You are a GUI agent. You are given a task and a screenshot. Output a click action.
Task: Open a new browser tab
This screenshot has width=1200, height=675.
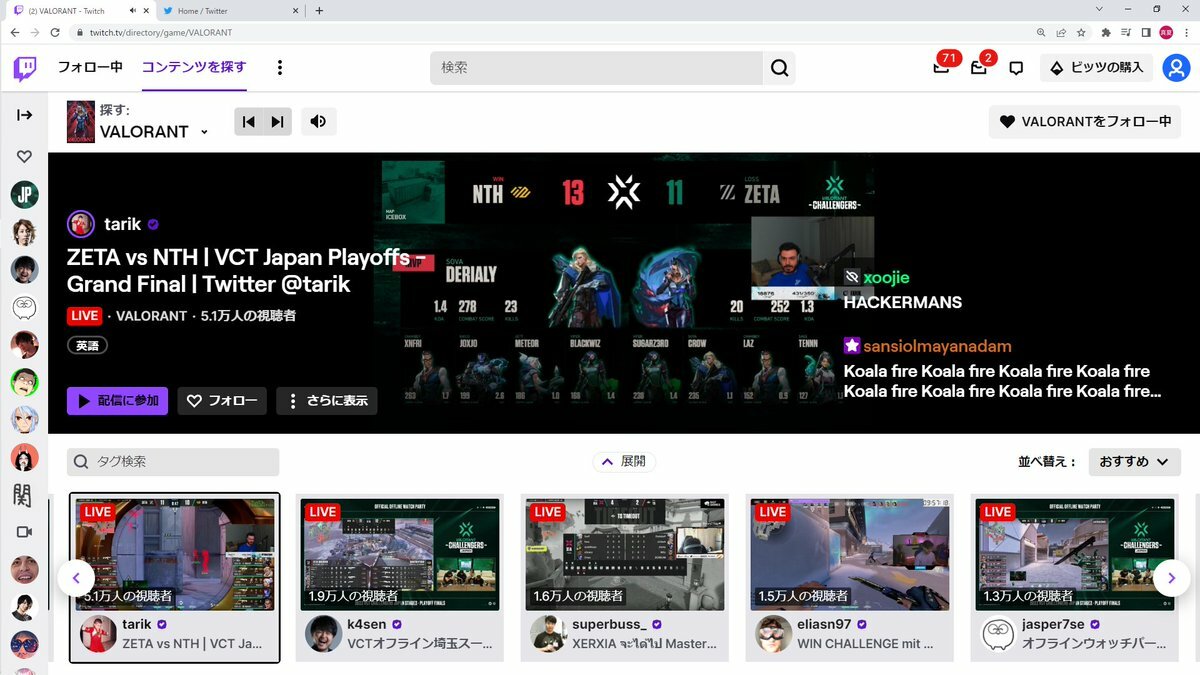[319, 10]
